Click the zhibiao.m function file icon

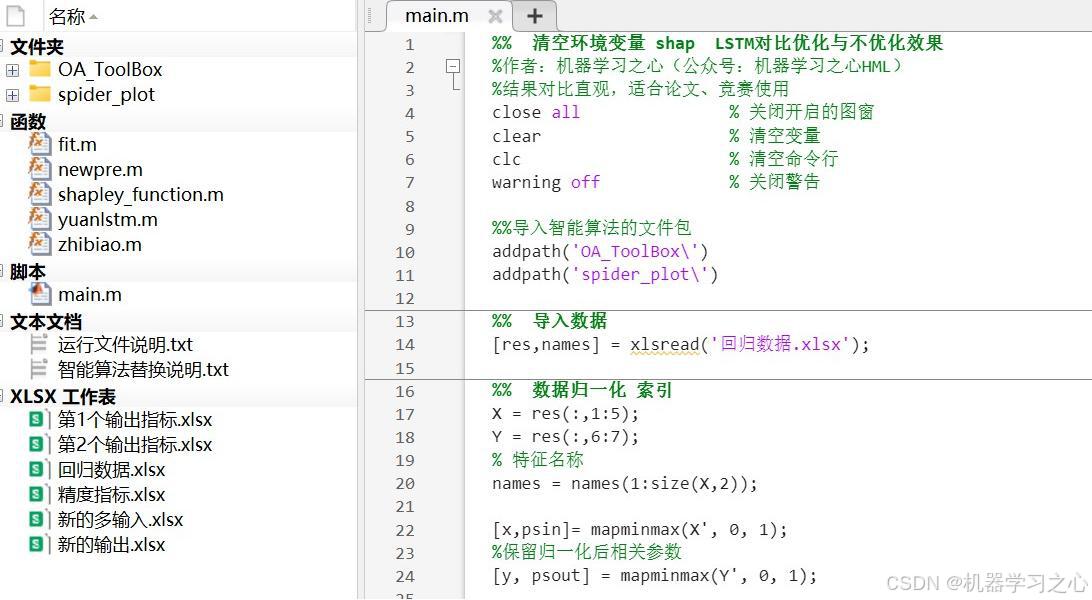40,244
